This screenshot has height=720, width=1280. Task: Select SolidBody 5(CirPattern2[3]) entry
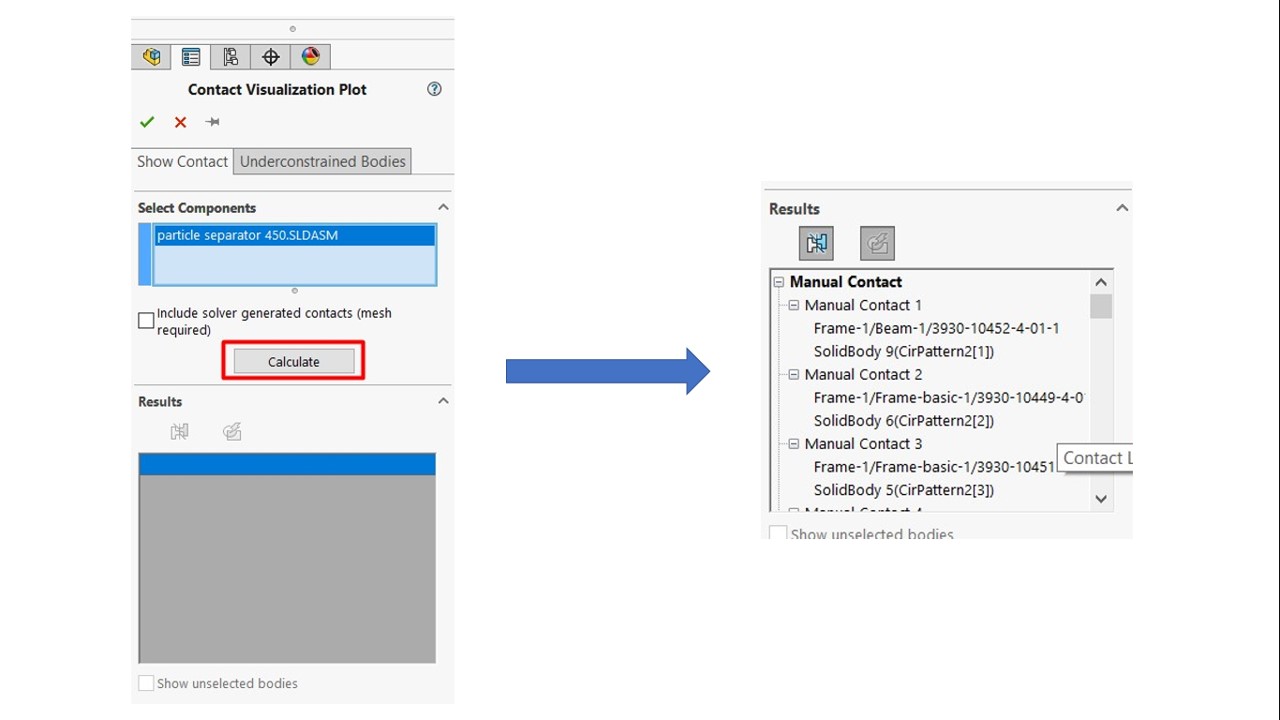(x=903, y=489)
